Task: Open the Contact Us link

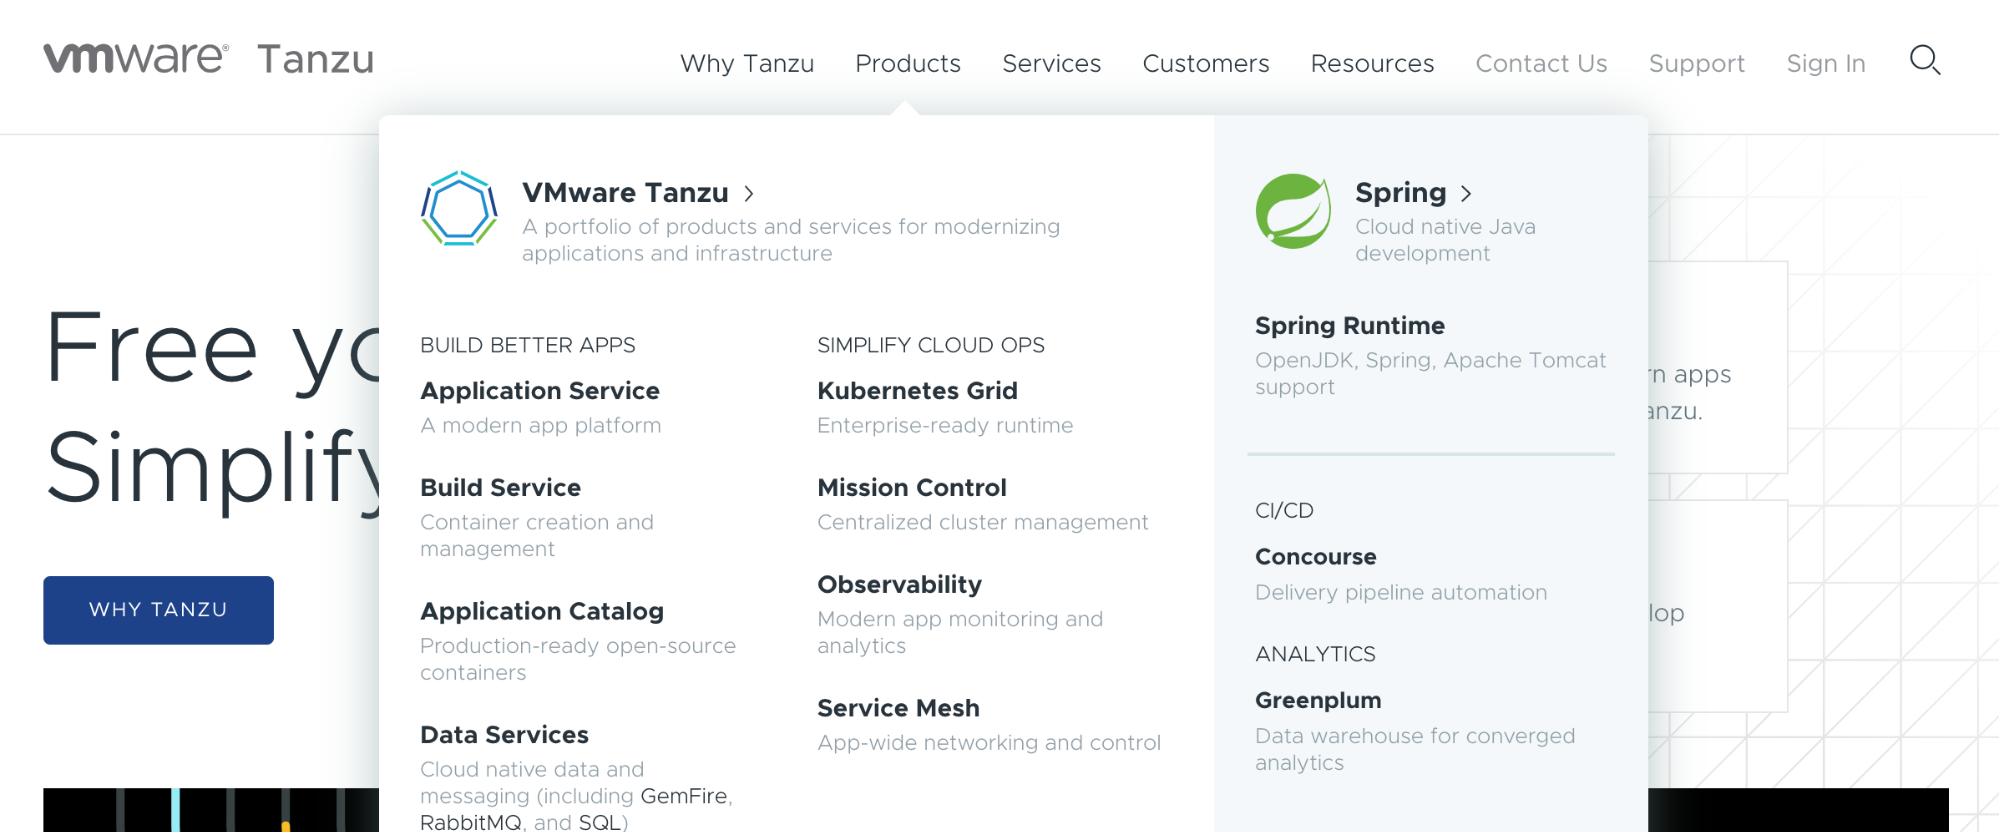Action: coord(1541,64)
